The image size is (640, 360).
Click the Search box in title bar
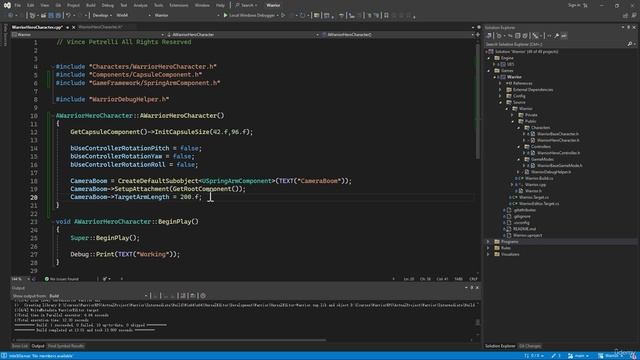(246, 5)
